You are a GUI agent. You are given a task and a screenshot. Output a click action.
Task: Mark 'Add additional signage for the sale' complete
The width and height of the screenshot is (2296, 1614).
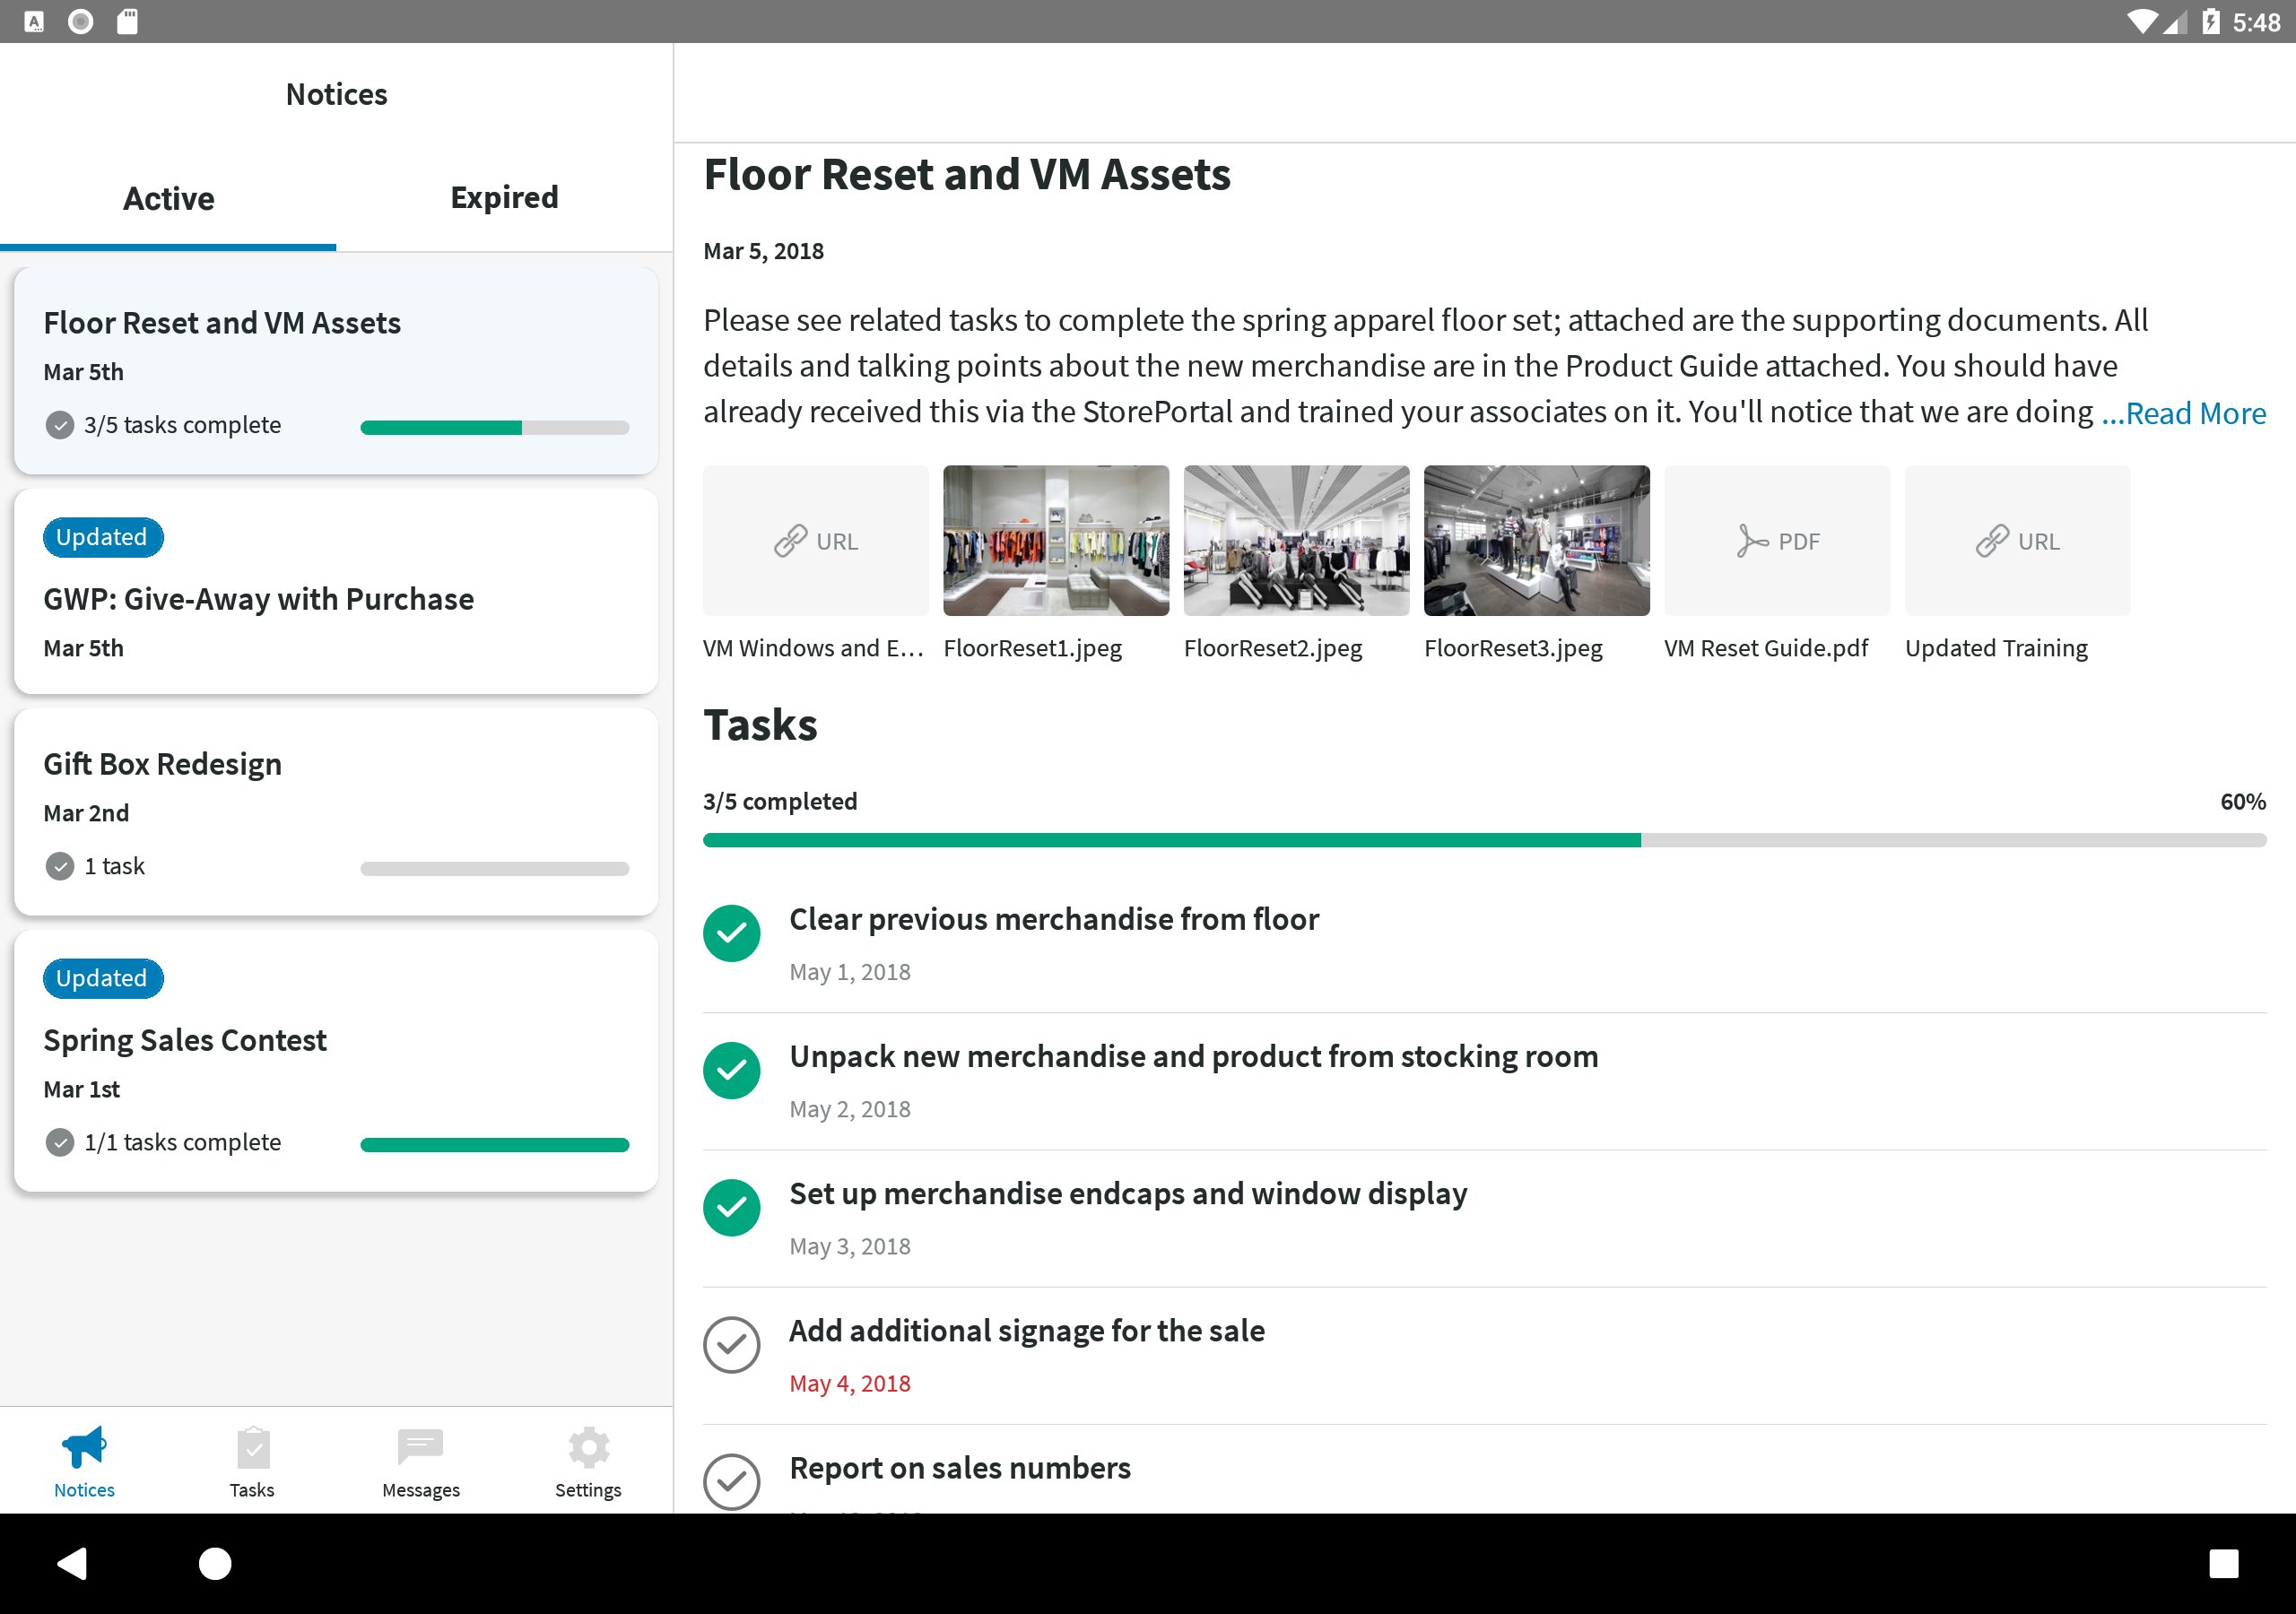(x=732, y=1345)
